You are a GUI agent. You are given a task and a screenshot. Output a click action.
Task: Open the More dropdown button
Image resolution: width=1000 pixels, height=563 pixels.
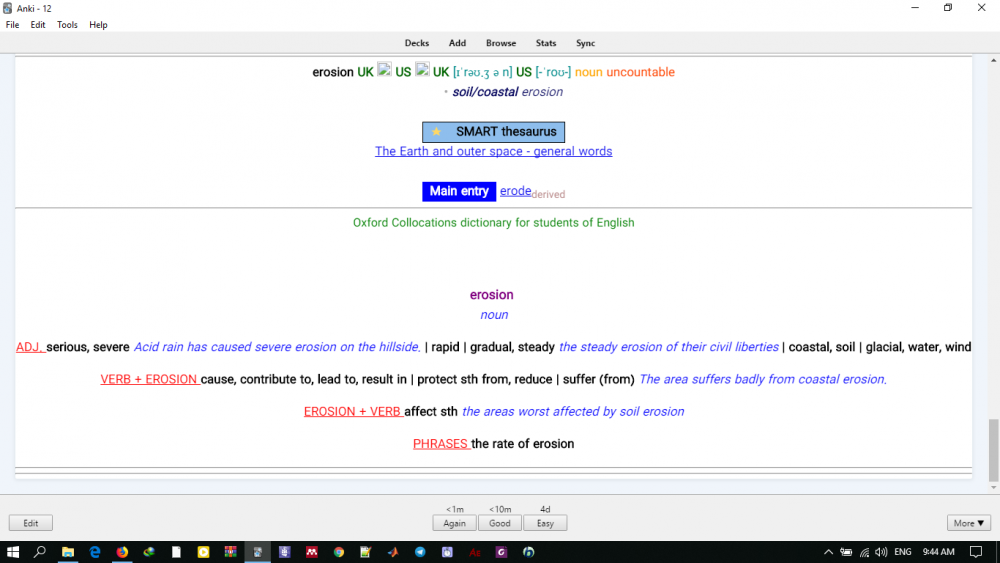(x=969, y=523)
